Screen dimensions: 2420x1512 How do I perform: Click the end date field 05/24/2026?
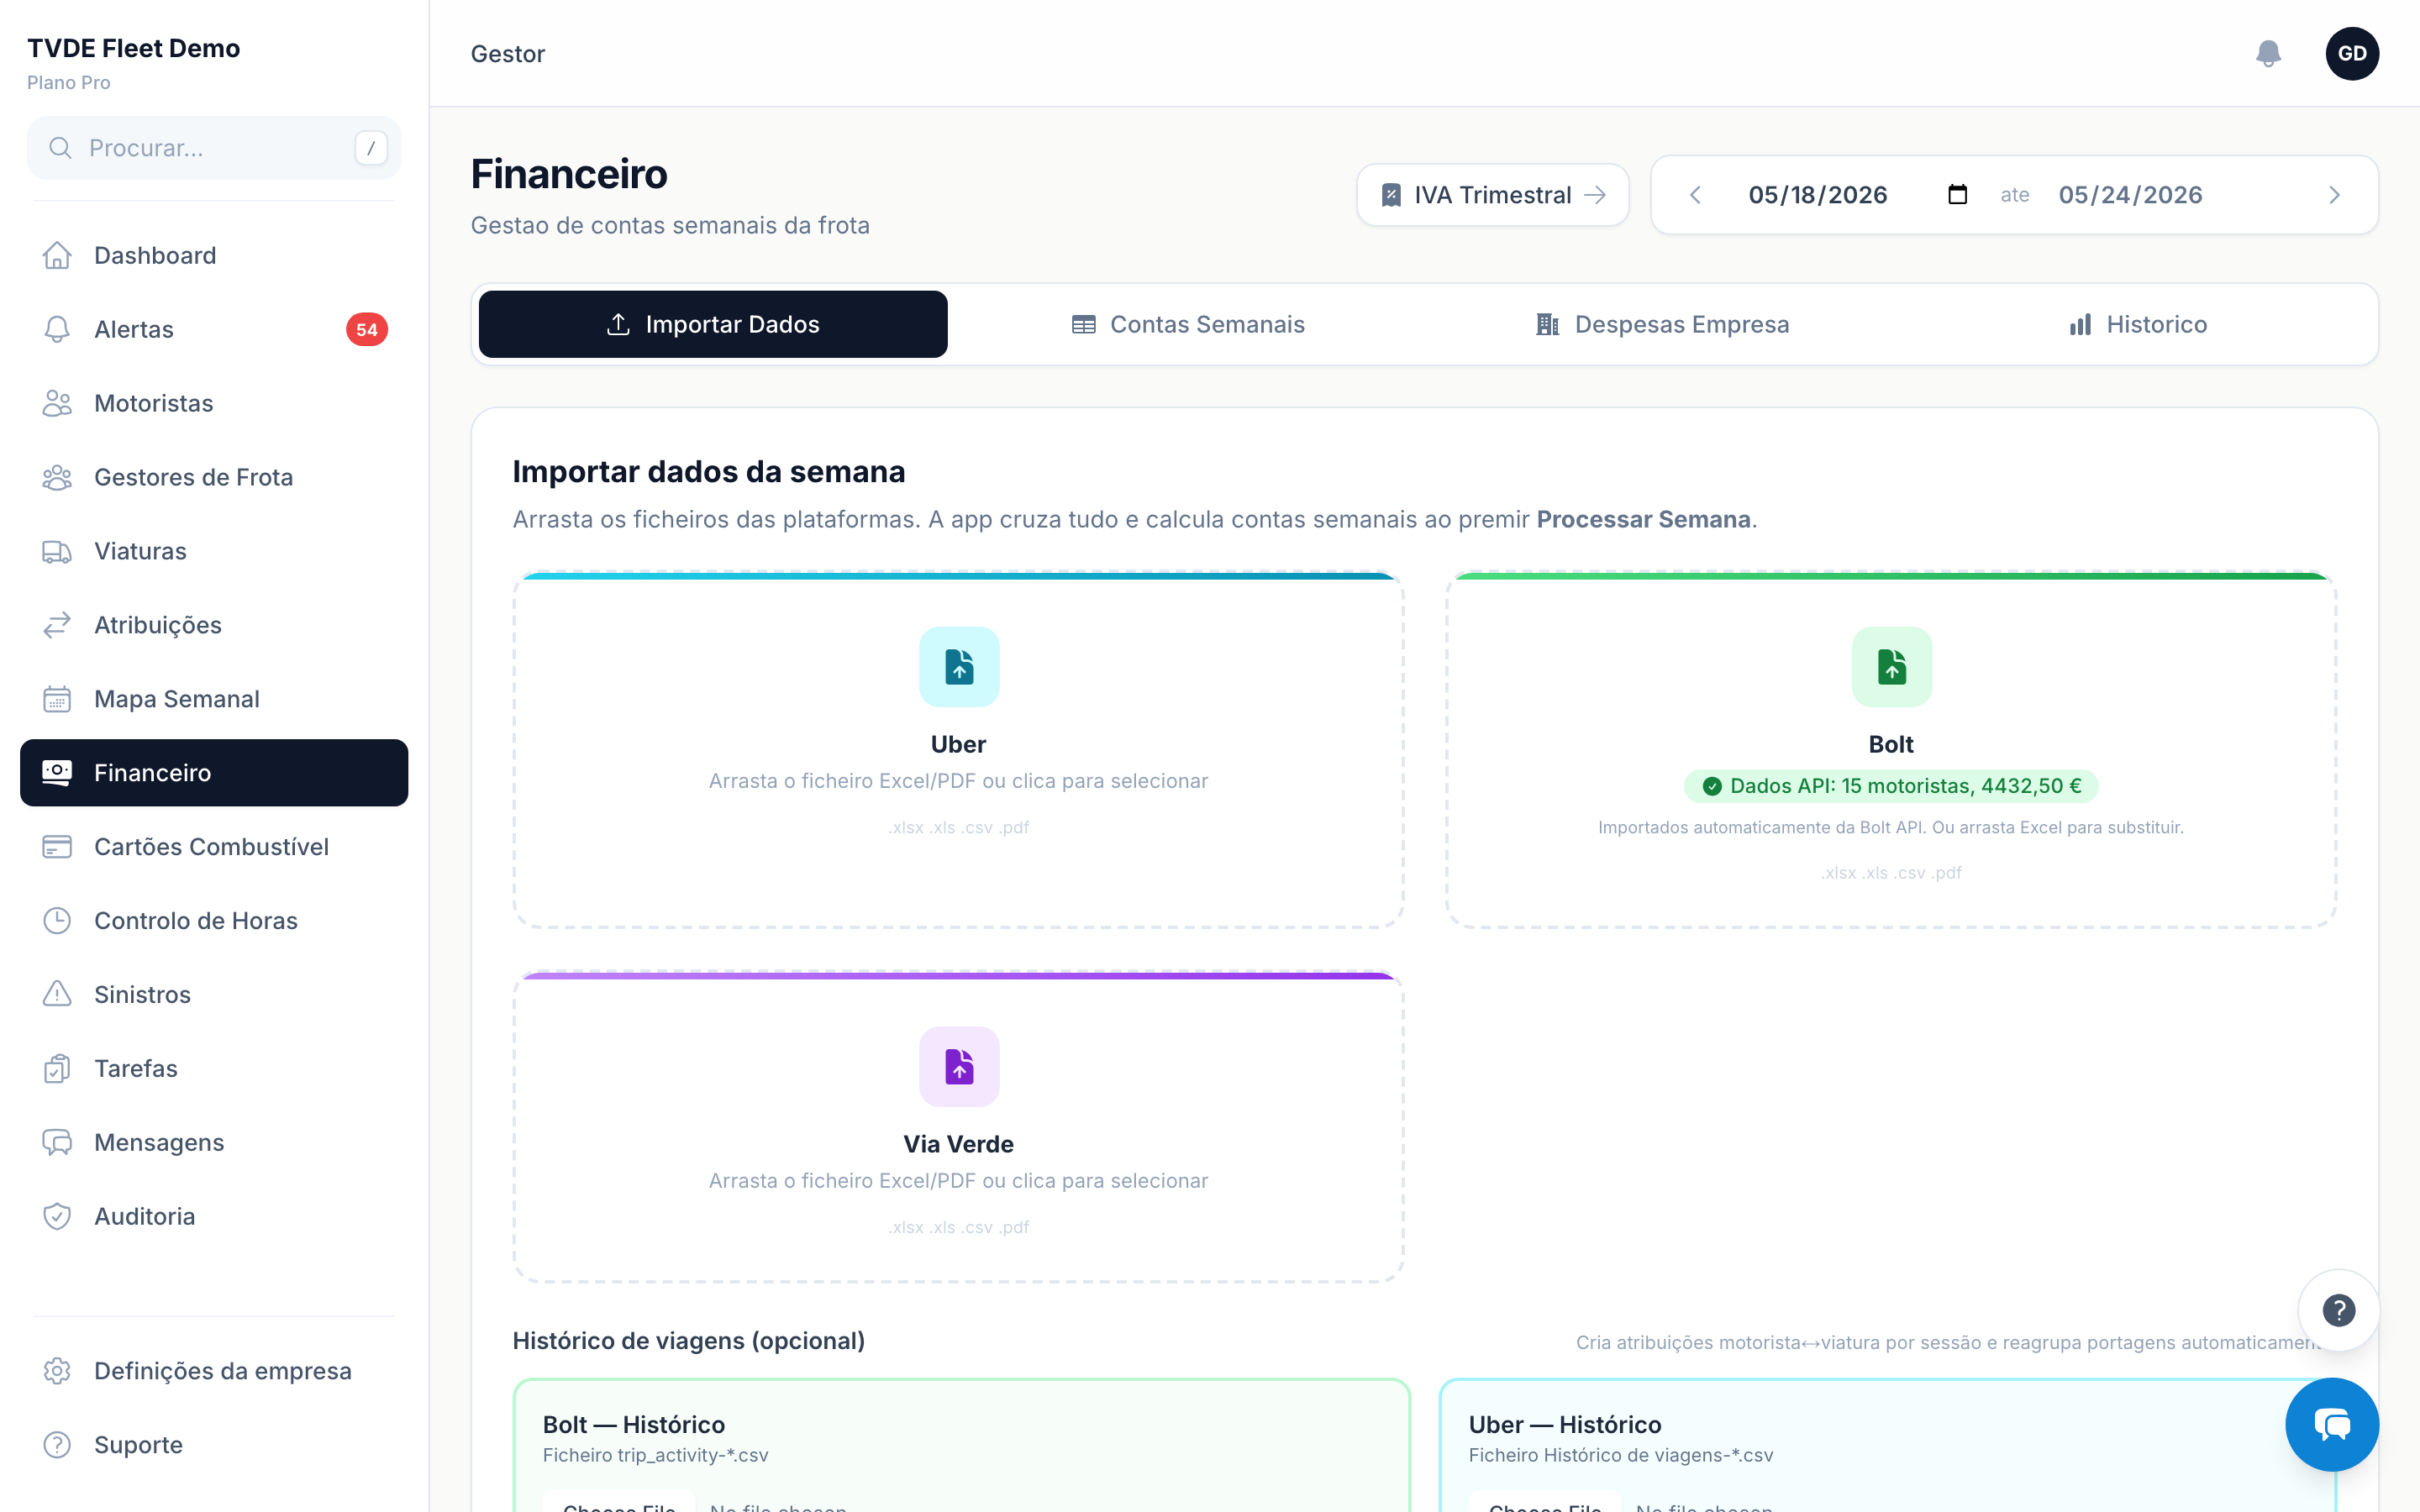click(x=2130, y=195)
